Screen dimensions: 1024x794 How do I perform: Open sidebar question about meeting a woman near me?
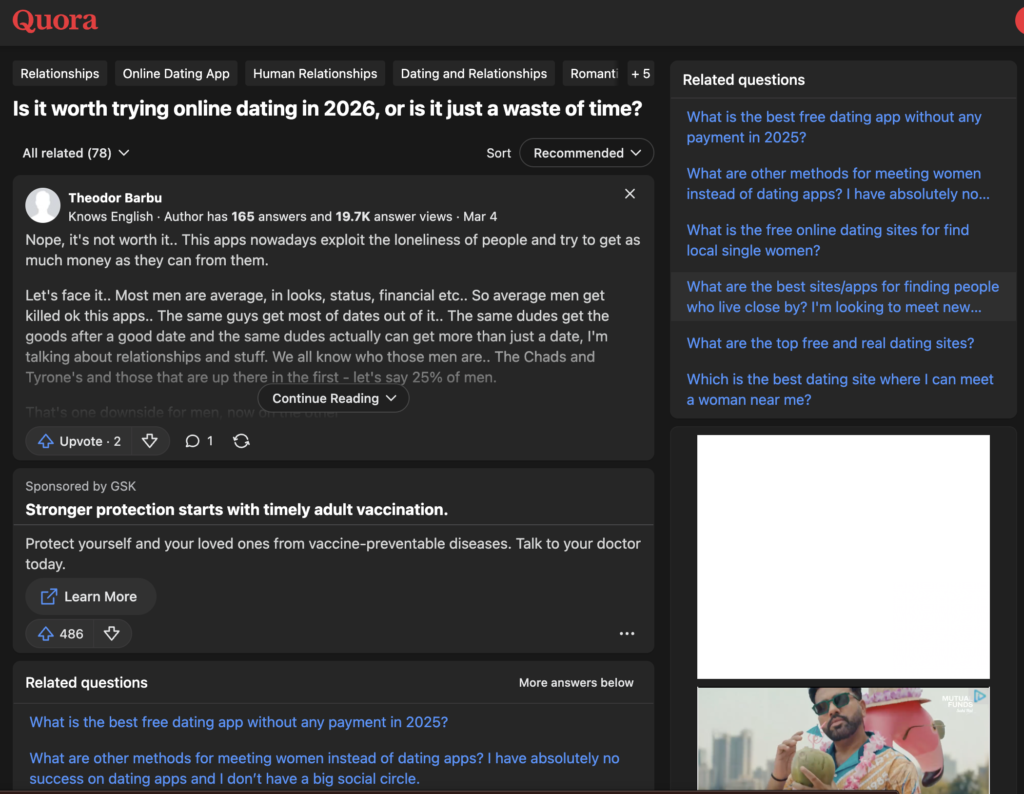point(840,389)
